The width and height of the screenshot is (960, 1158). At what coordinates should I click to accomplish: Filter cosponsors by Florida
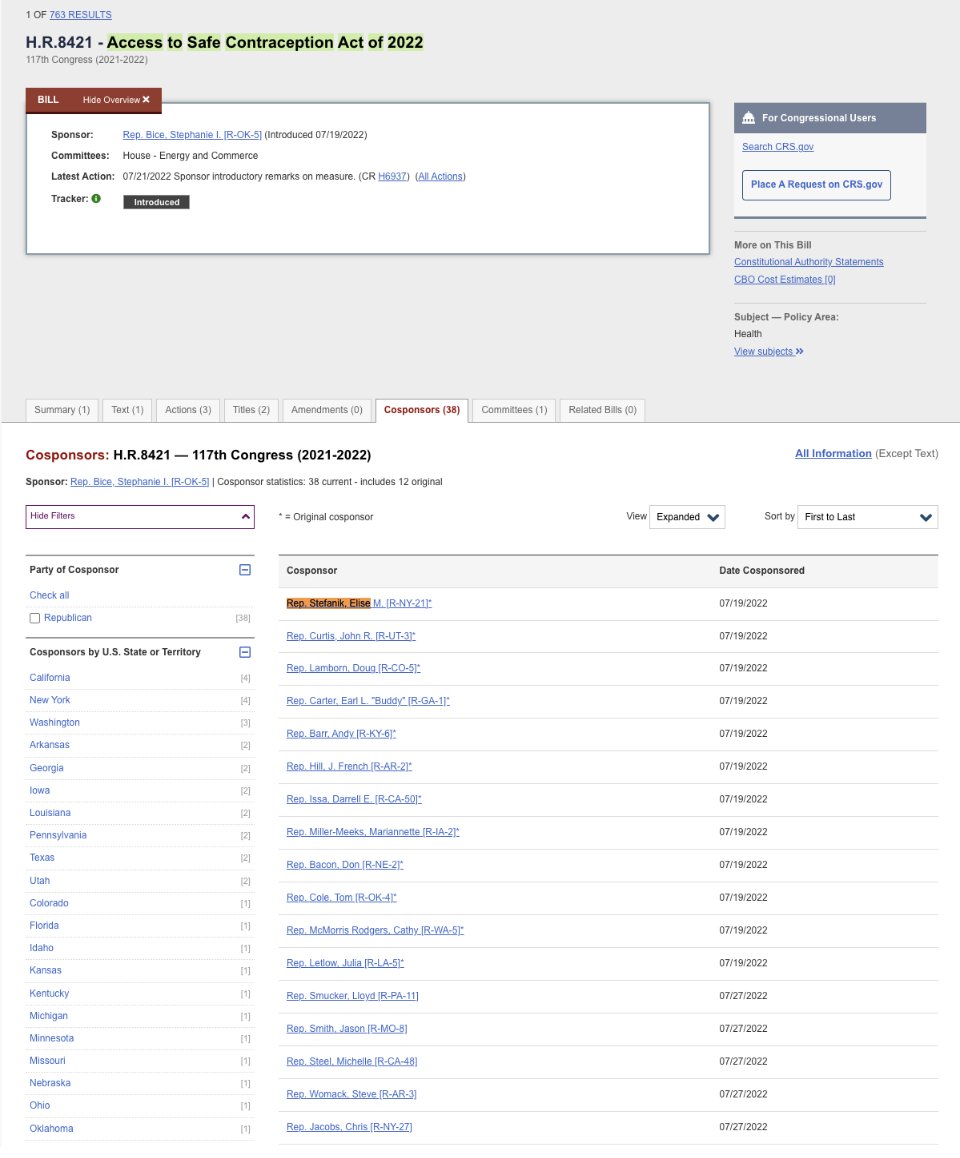click(44, 926)
